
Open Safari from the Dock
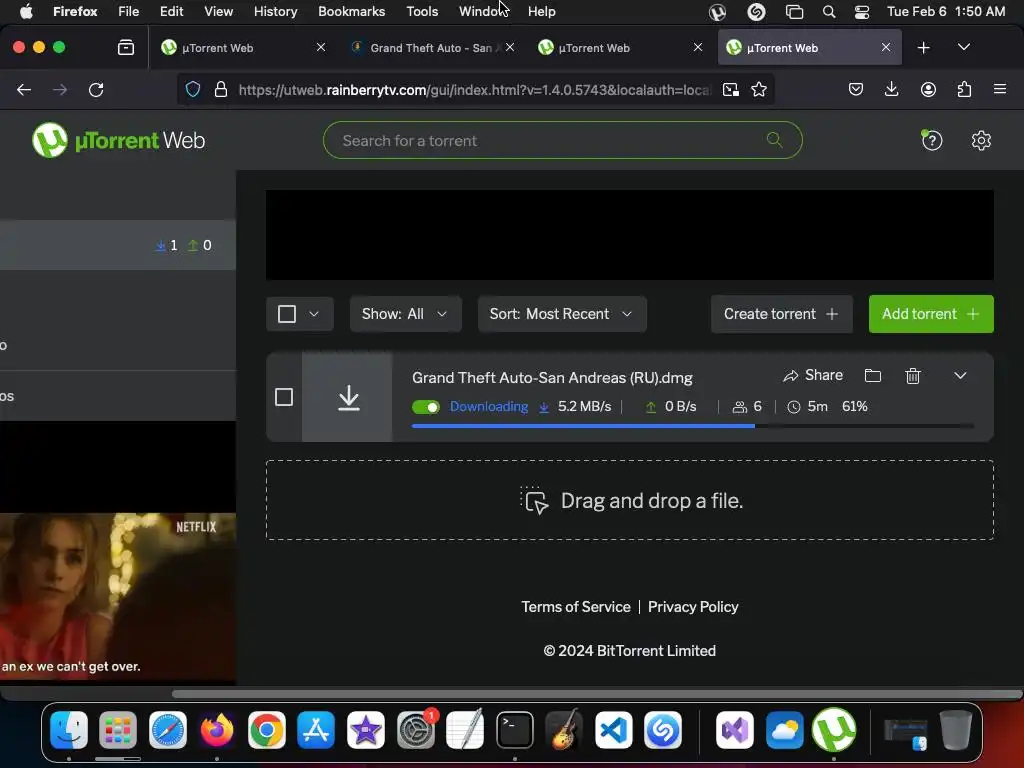pyautogui.click(x=168, y=729)
